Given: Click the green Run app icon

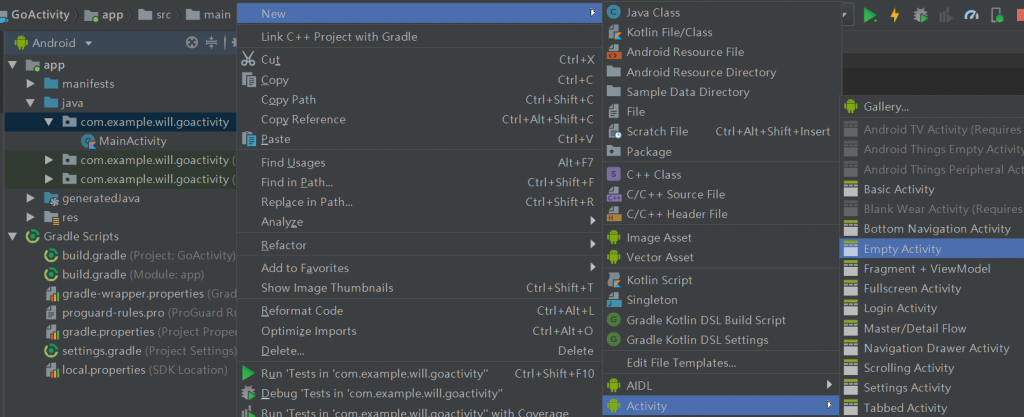Looking at the screenshot, I should [x=870, y=16].
